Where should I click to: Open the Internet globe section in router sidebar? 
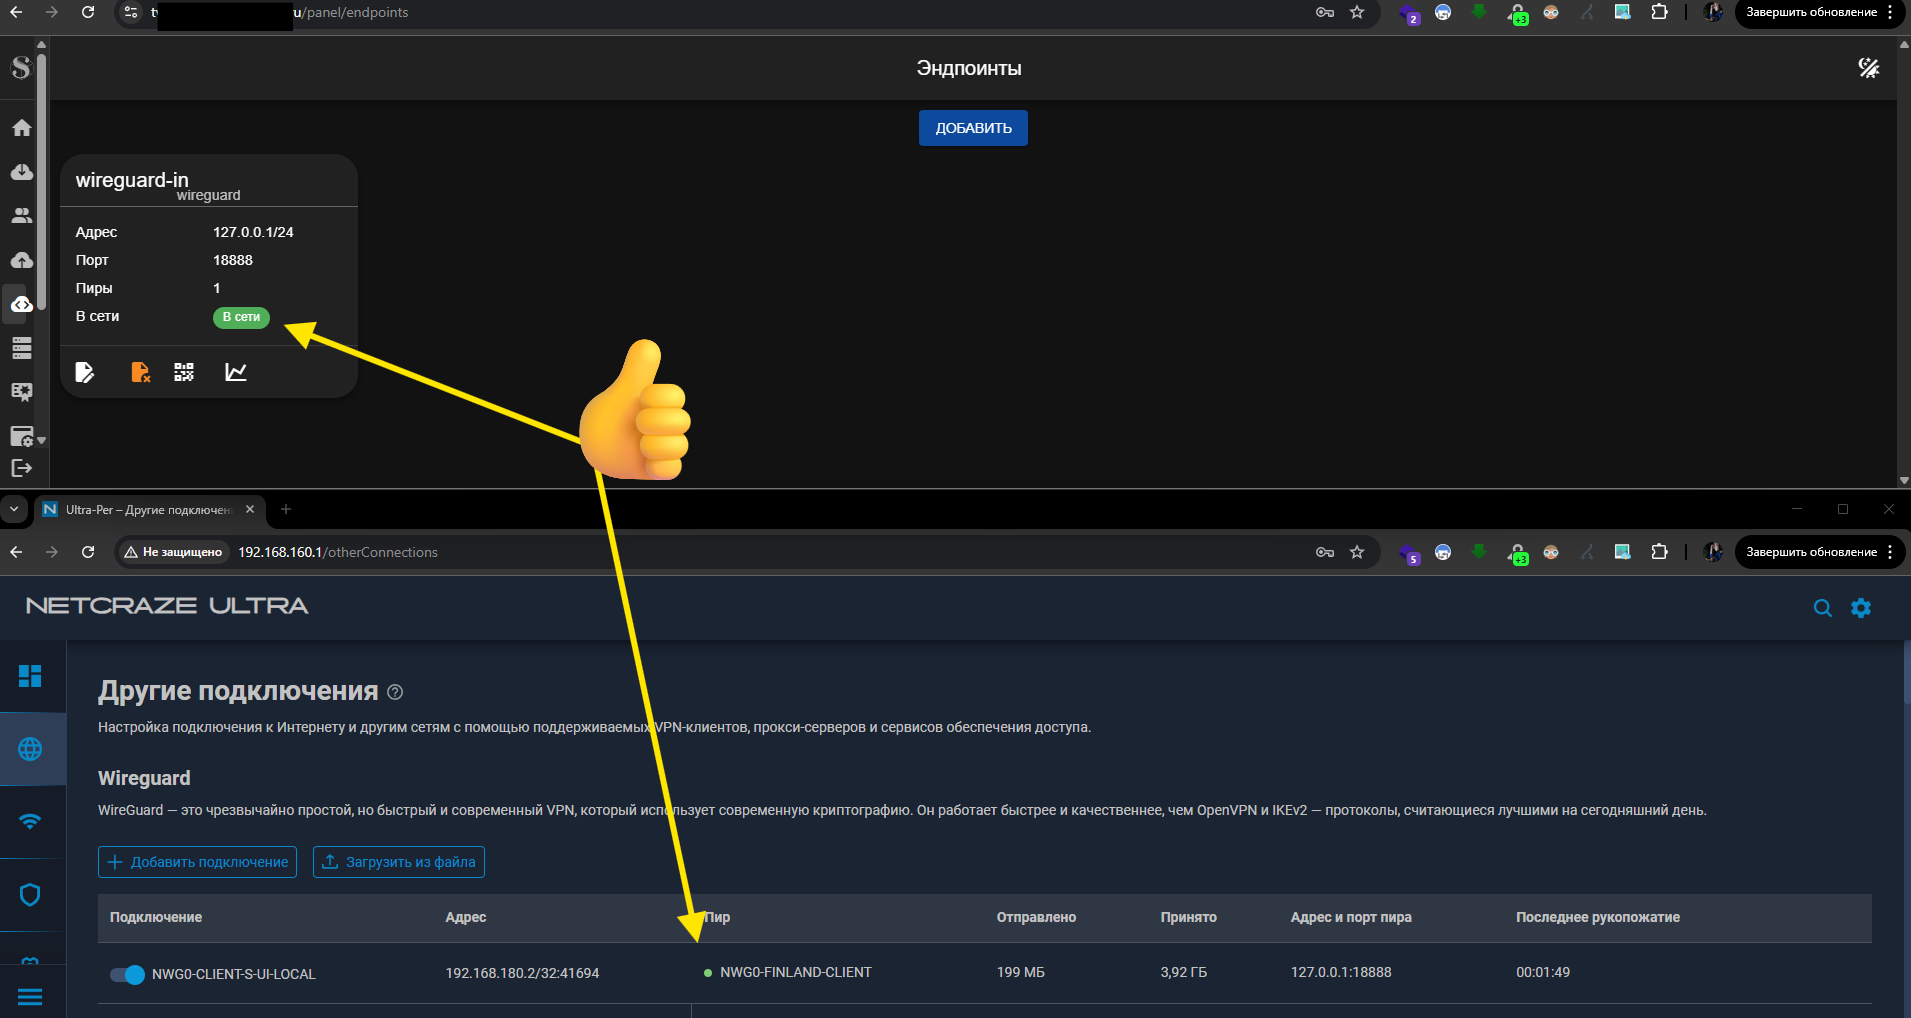(30, 749)
